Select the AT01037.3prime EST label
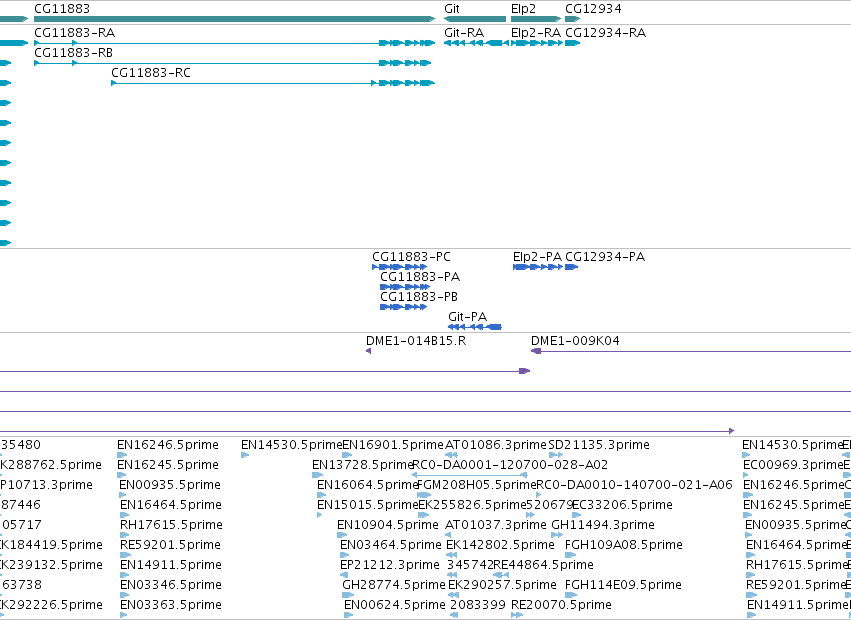The width and height of the screenshot is (851, 620). click(496, 525)
